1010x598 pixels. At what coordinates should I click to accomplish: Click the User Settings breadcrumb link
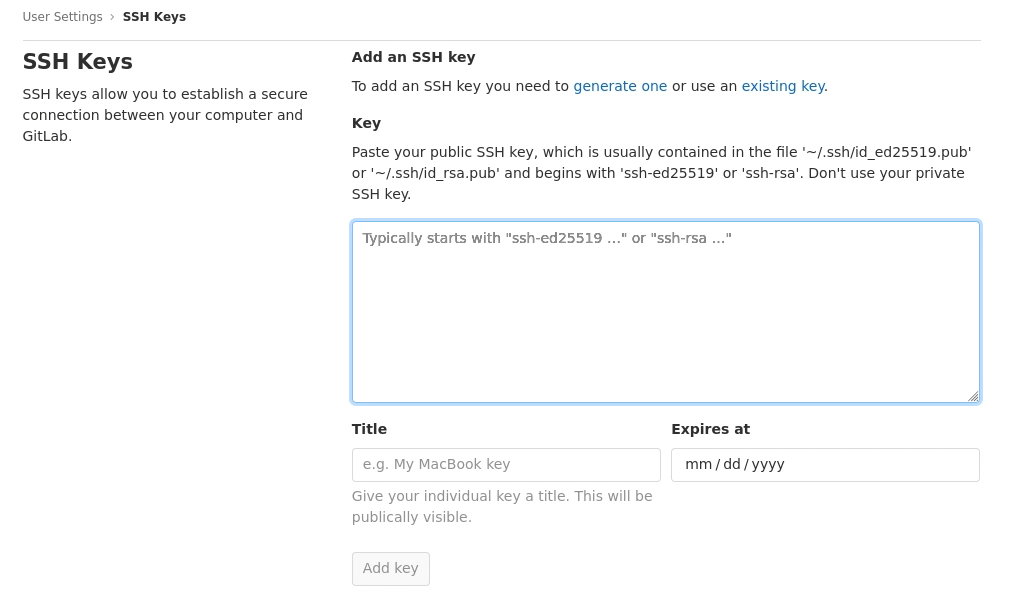coord(62,17)
